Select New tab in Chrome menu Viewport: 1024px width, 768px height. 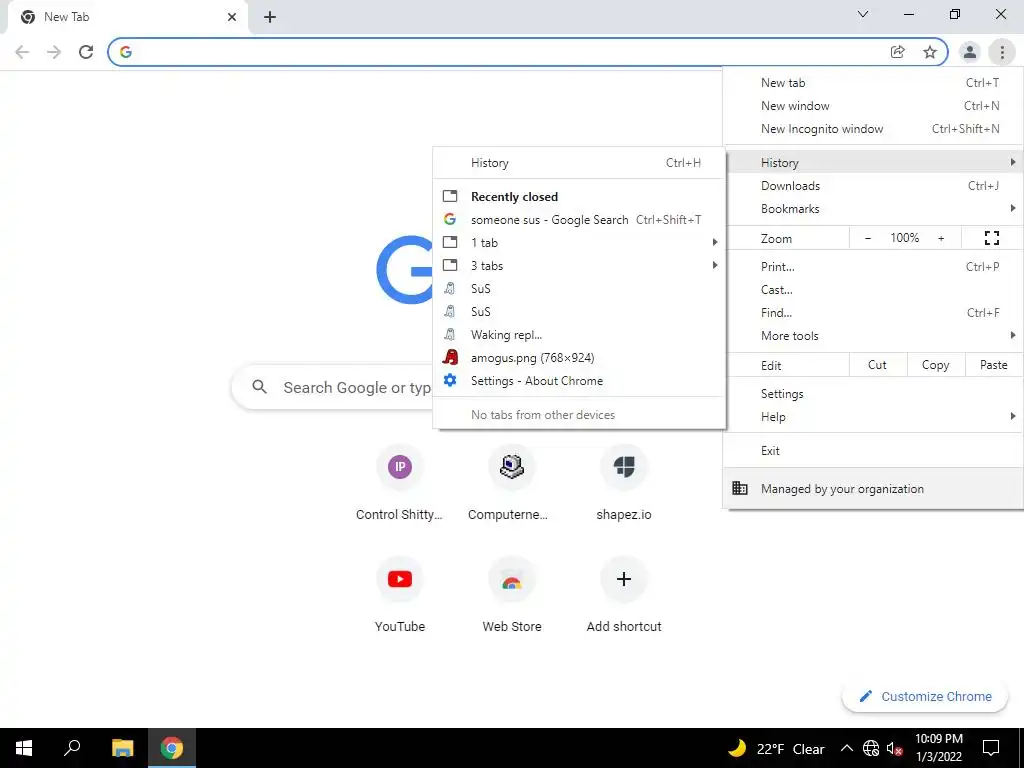pyautogui.click(x=873, y=83)
